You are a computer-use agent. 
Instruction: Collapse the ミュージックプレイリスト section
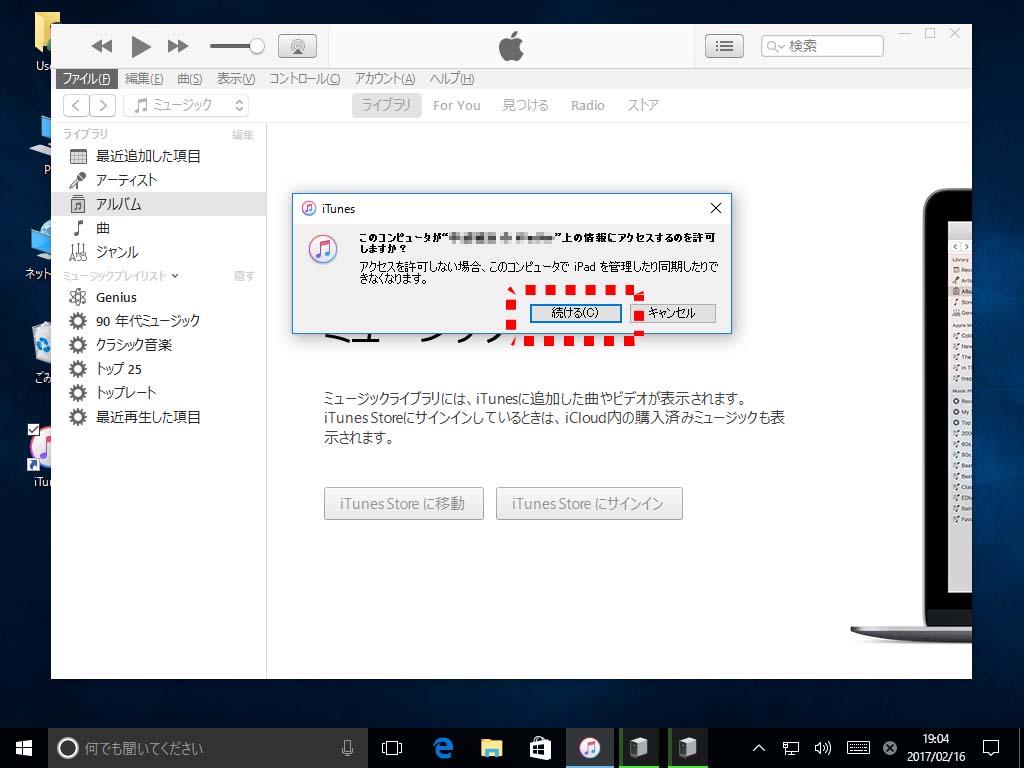point(175,276)
